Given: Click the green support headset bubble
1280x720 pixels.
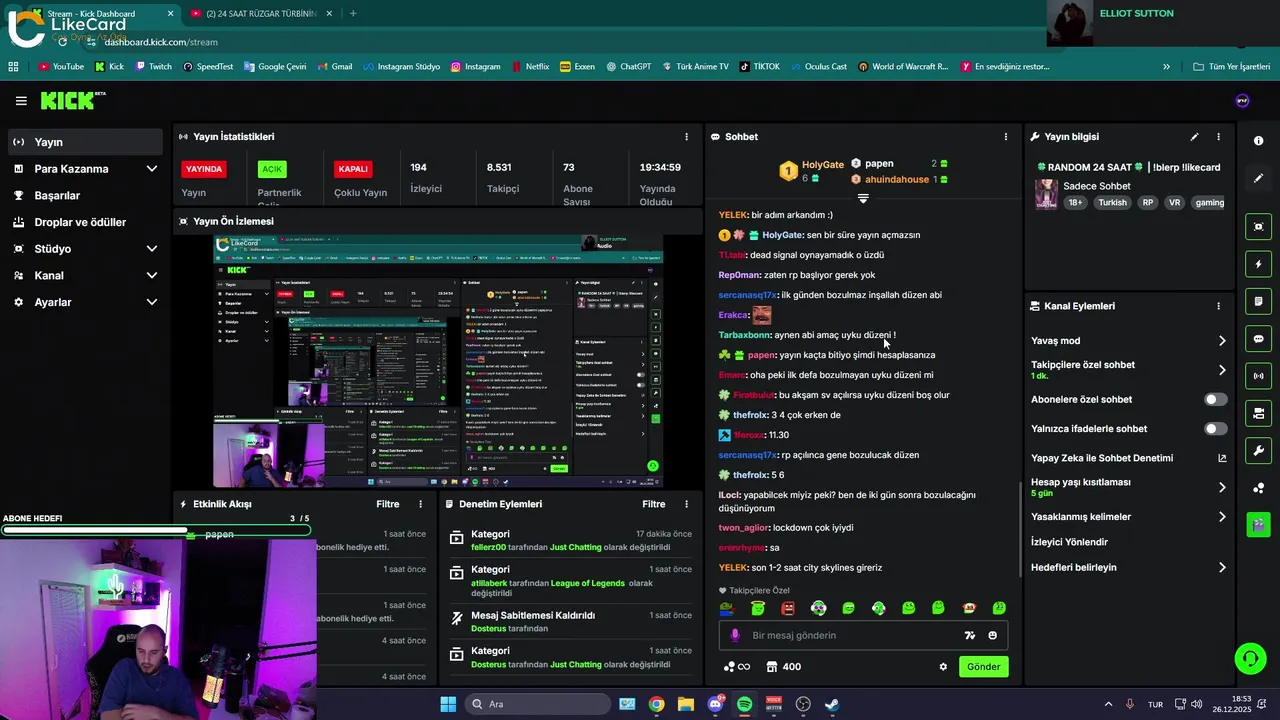Looking at the screenshot, I should coord(1250,658).
